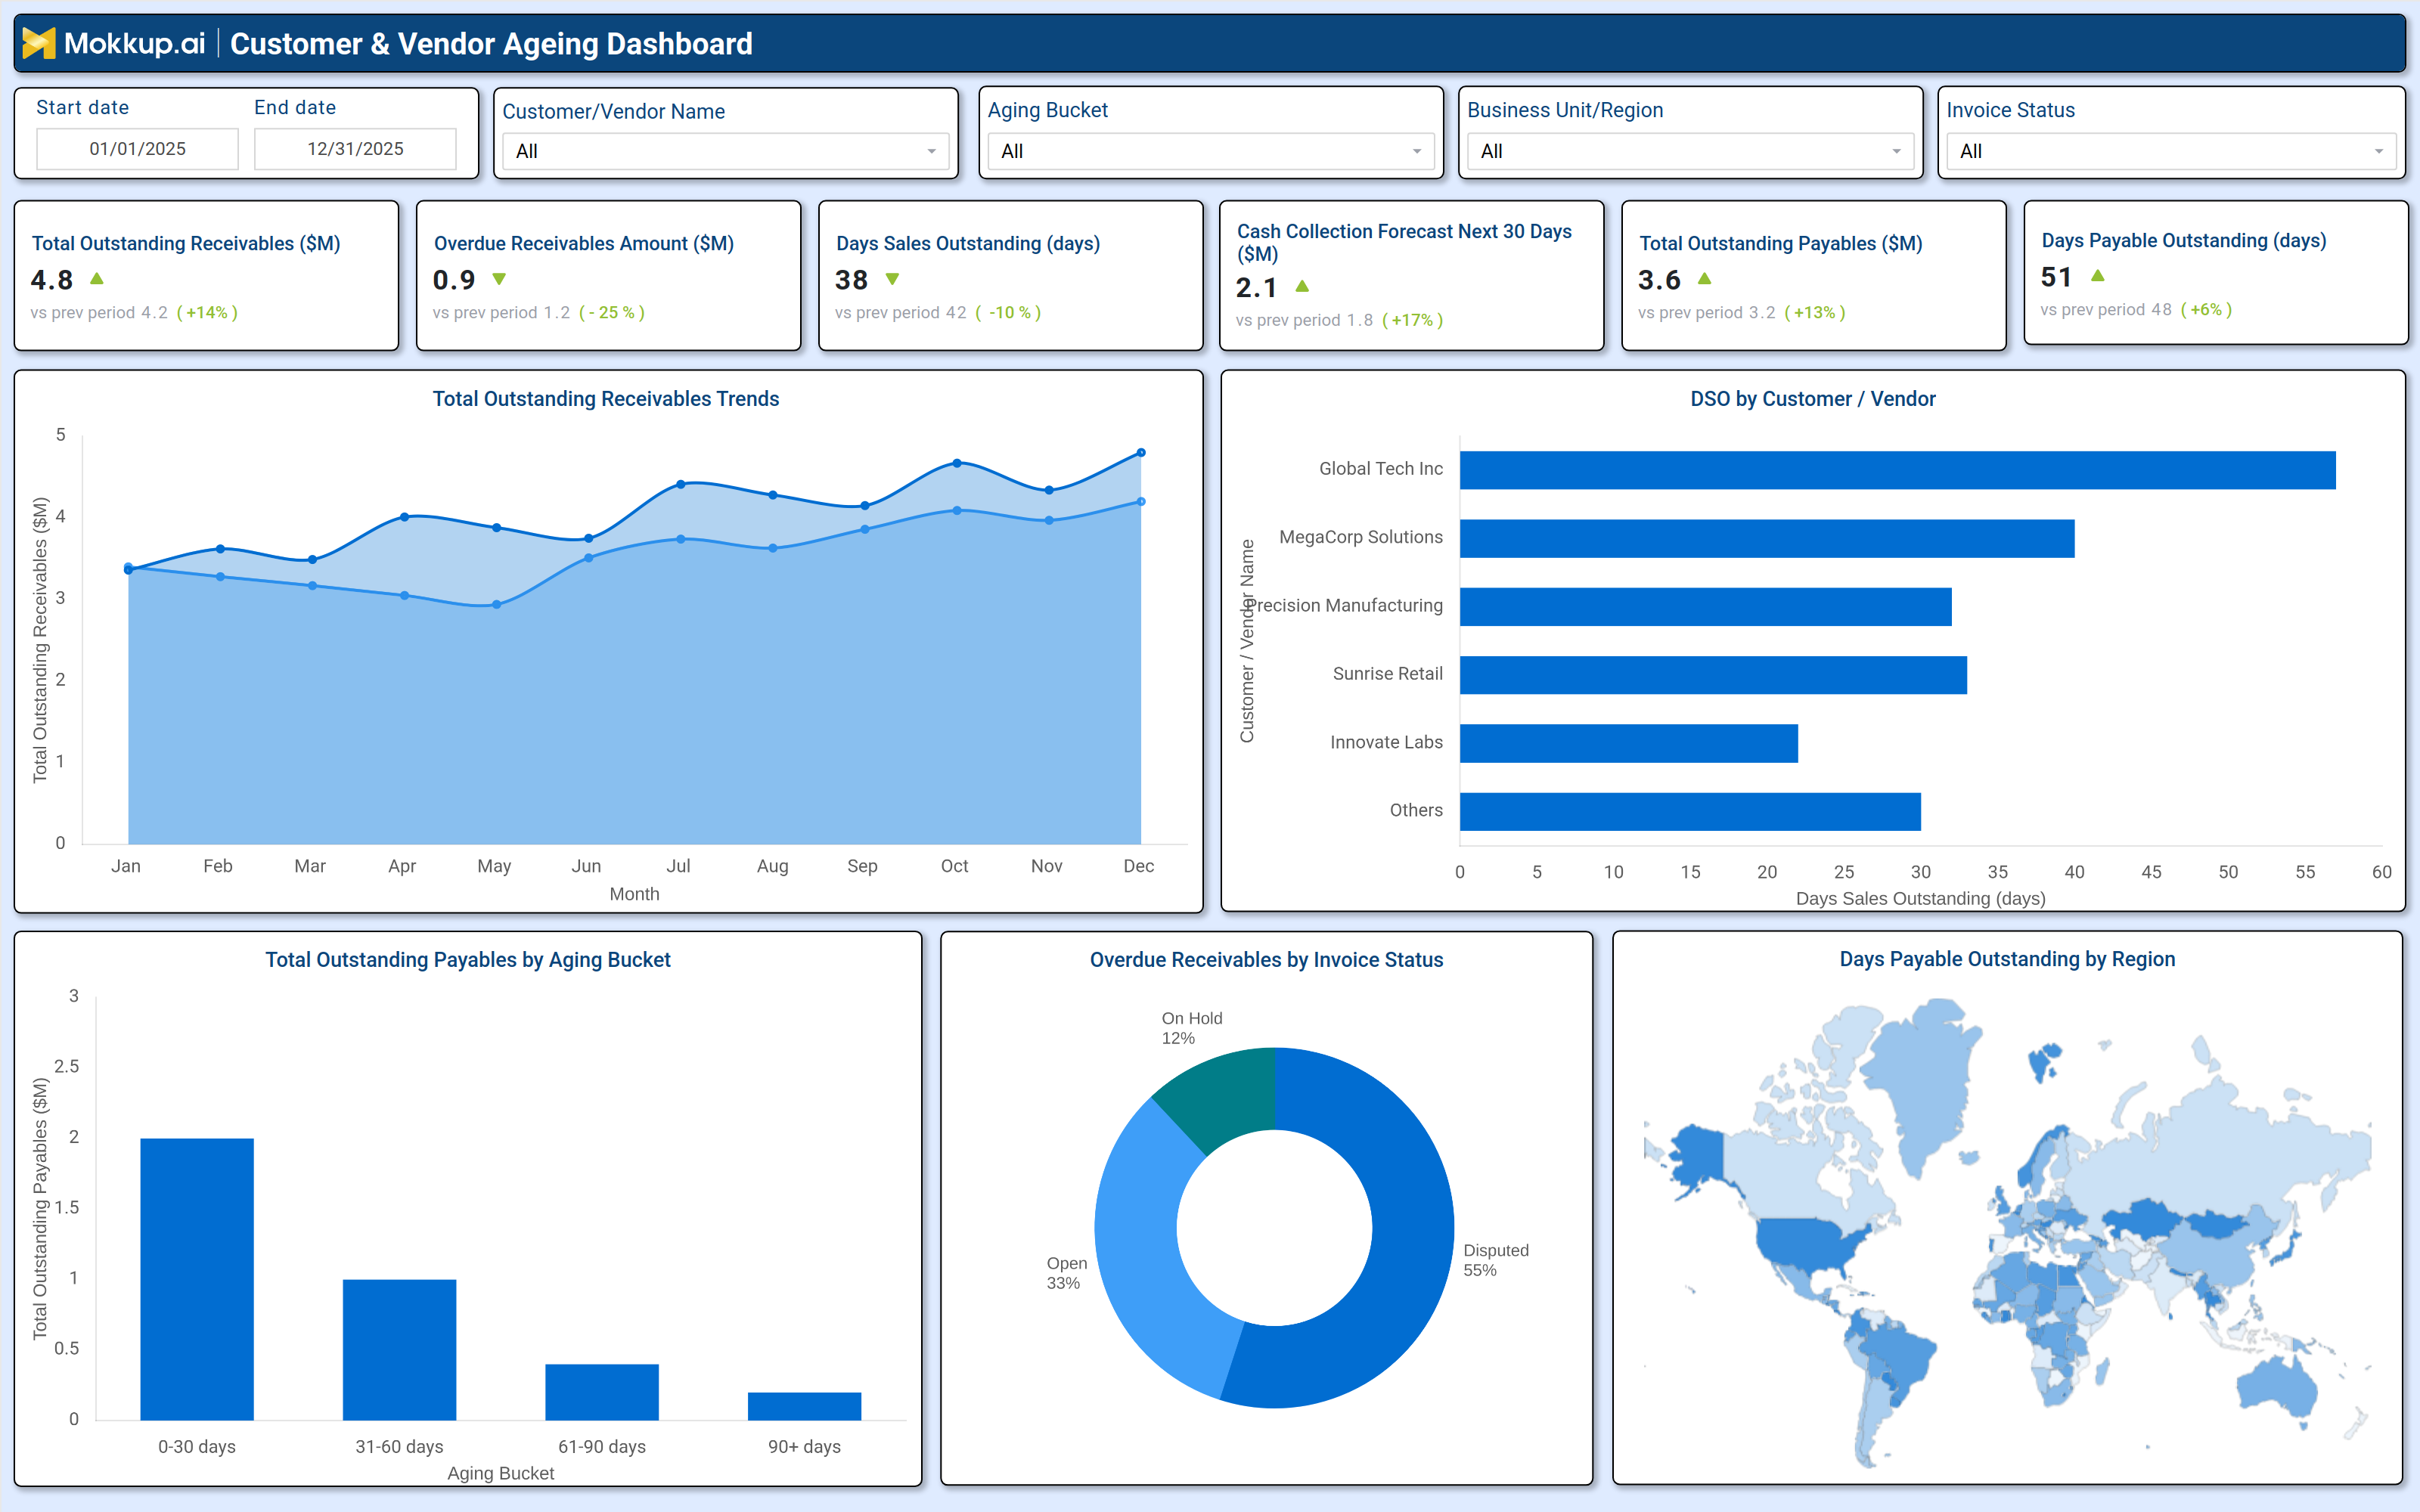Click the 31-60 days payables bar
The image size is (2420, 1512).
399,1350
